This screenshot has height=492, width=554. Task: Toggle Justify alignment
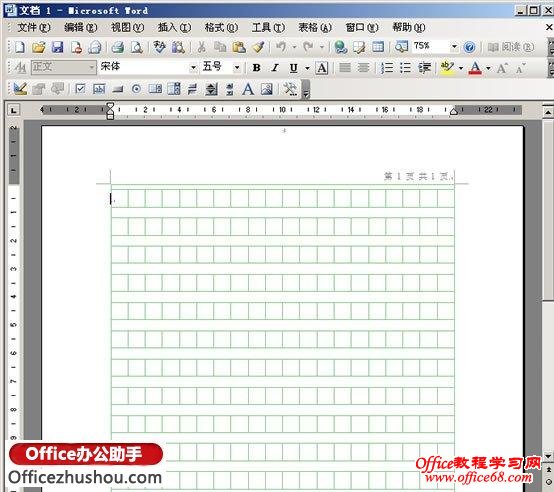click(x=345, y=68)
